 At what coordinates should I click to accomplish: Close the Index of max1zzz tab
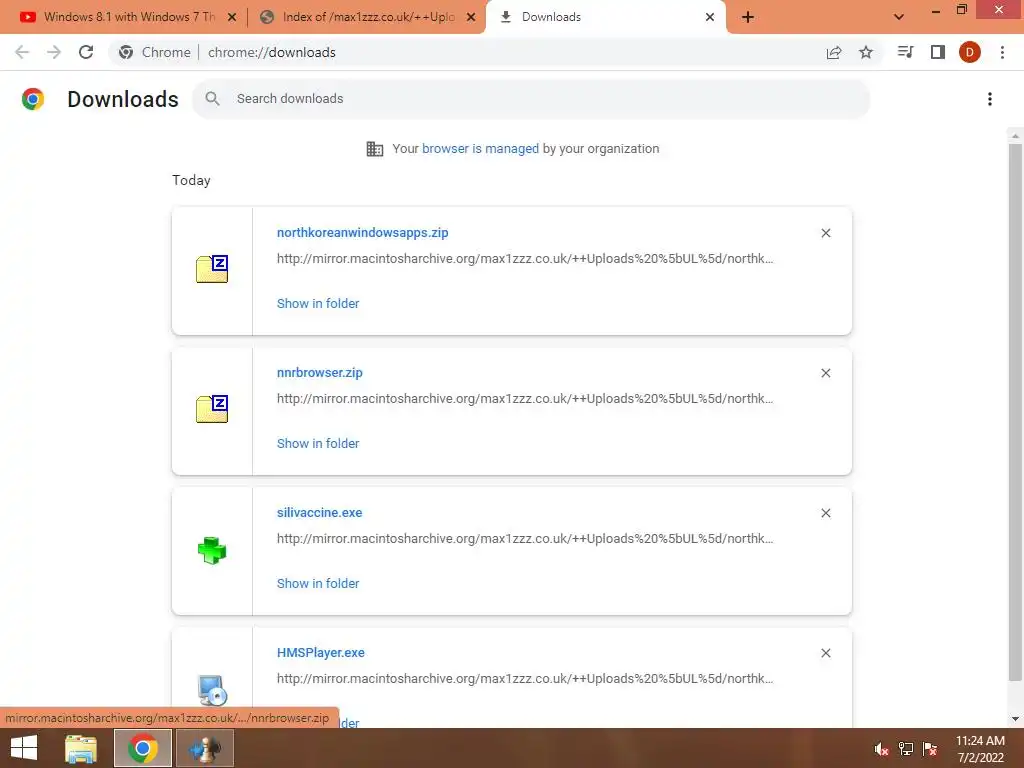pos(471,17)
